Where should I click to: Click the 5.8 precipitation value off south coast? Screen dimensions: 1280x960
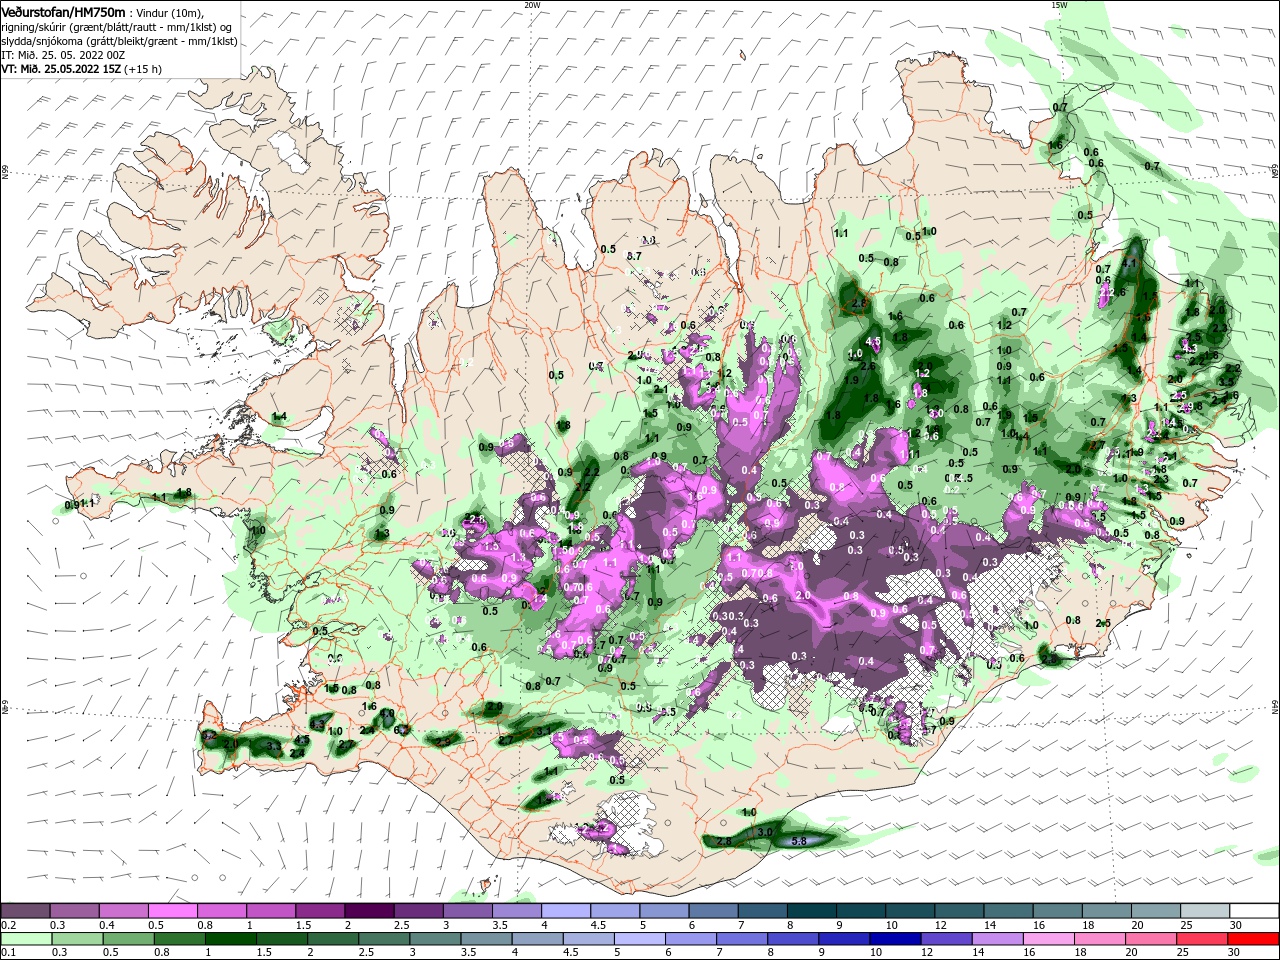pyautogui.click(x=799, y=842)
